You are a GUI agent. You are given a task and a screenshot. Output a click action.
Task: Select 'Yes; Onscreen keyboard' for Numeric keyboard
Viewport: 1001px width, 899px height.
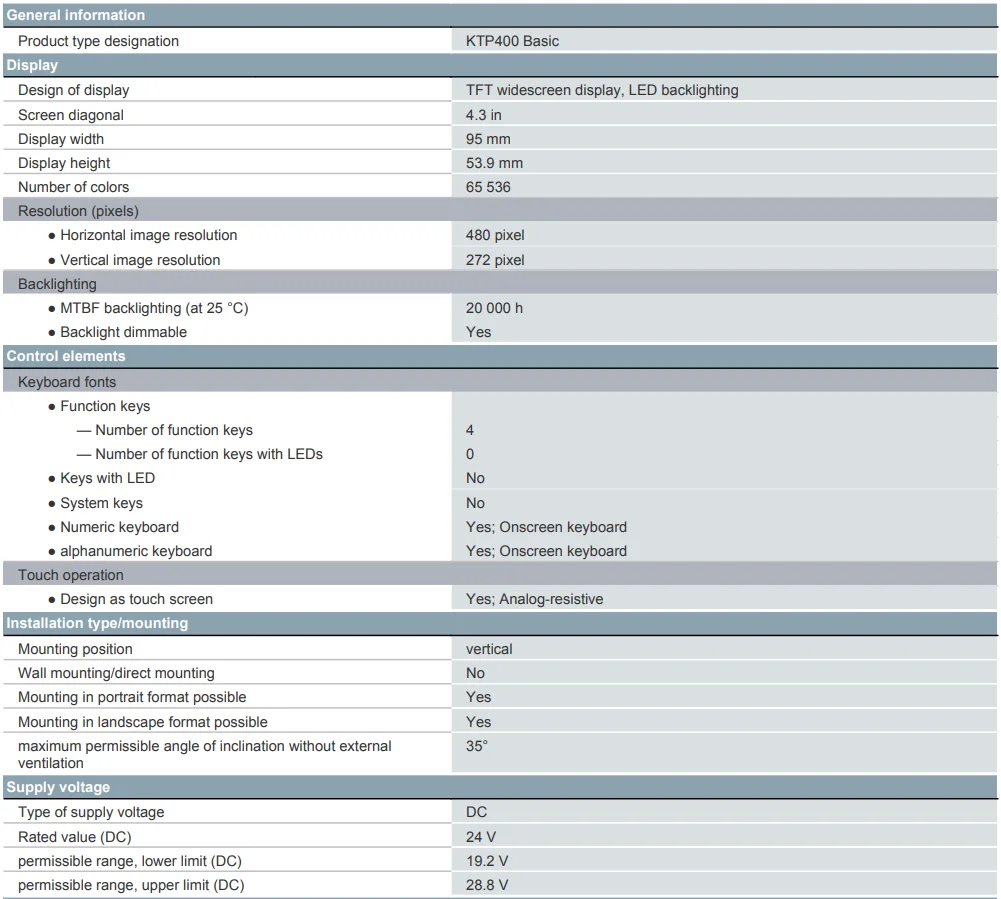(546, 527)
